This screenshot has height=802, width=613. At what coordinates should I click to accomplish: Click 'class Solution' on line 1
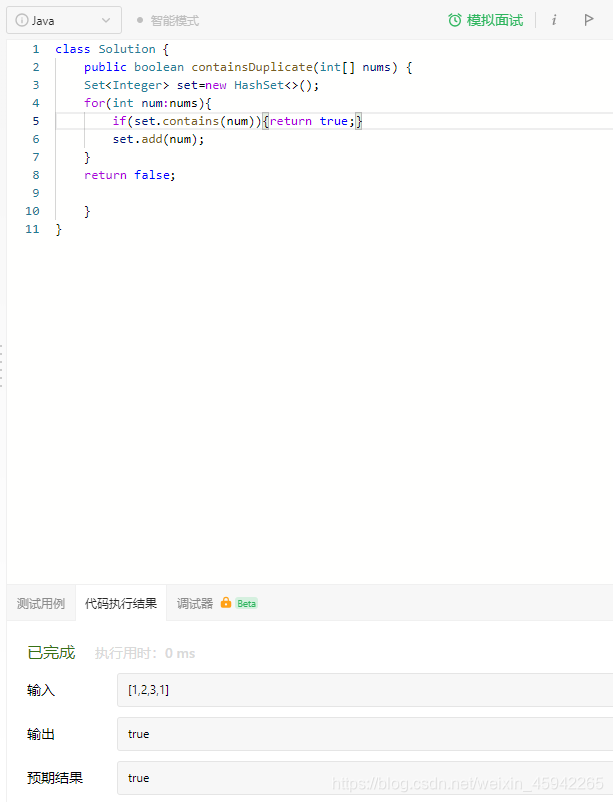pos(105,49)
